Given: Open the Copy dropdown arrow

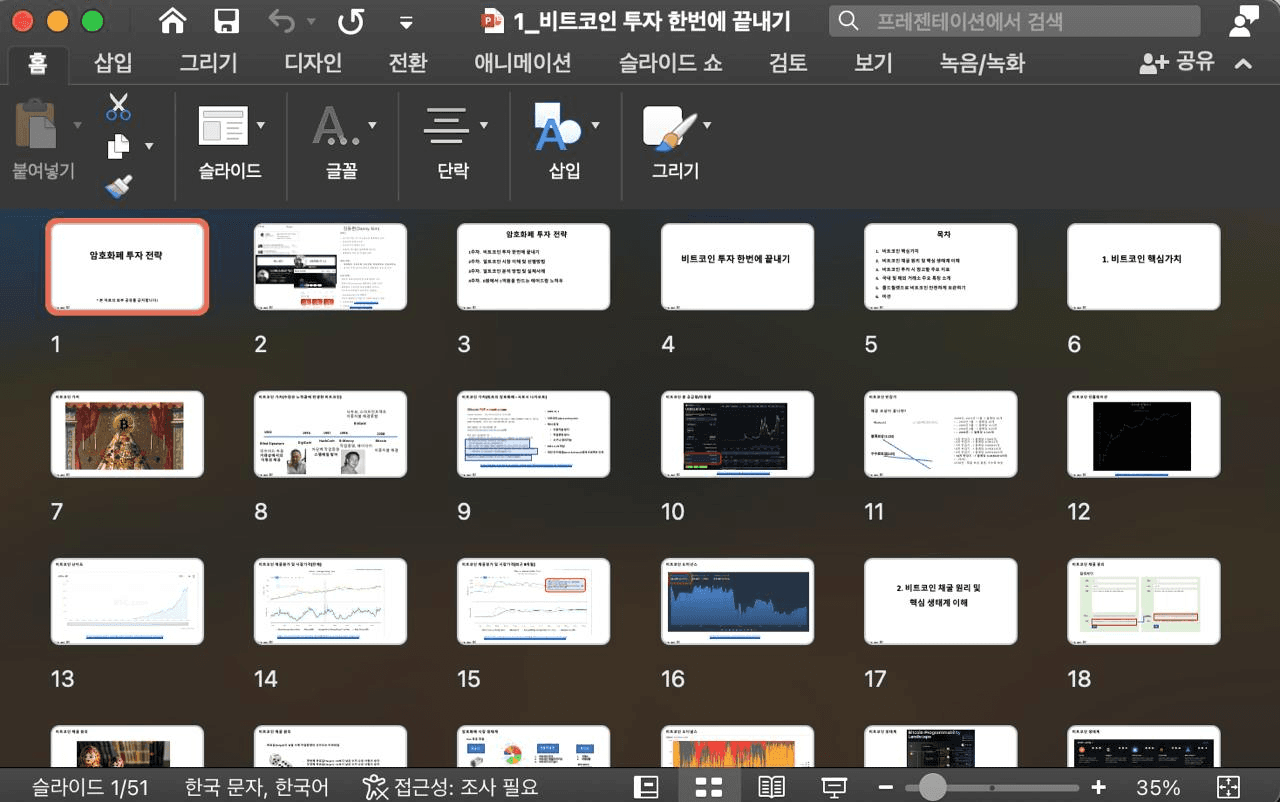Looking at the screenshot, I should tap(149, 146).
